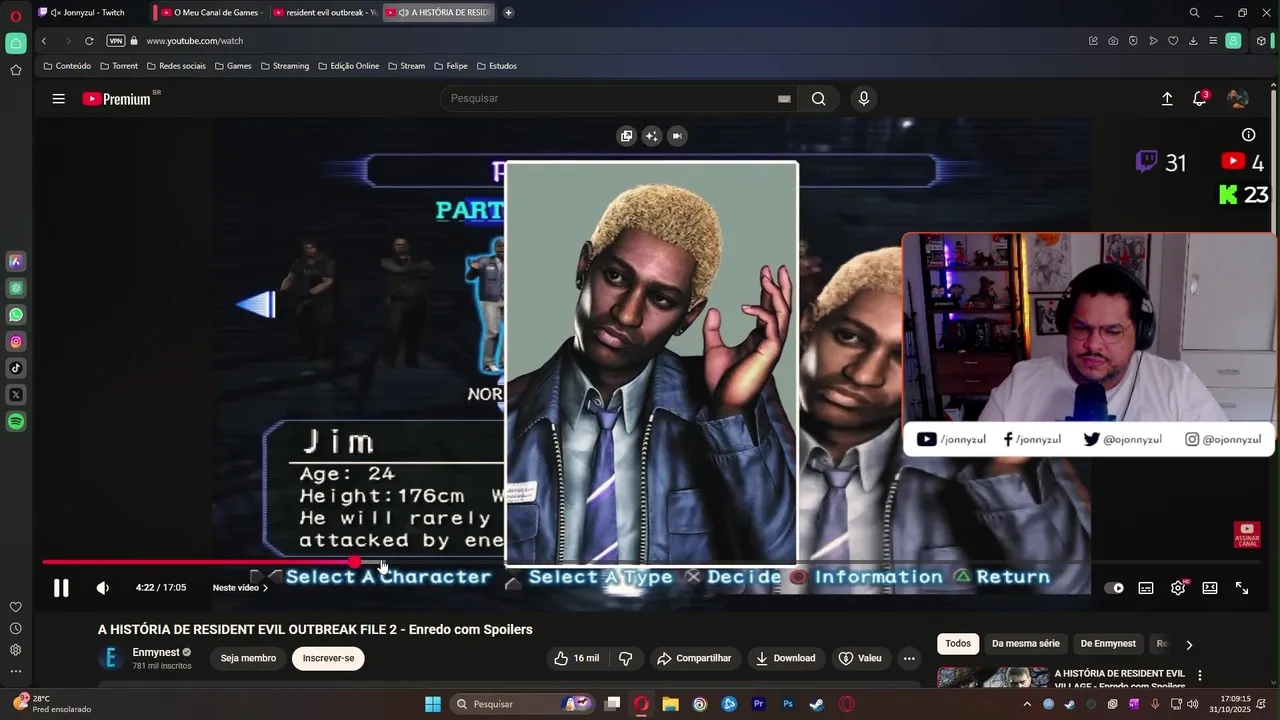Show next filter chips arrow

tap(1189, 644)
